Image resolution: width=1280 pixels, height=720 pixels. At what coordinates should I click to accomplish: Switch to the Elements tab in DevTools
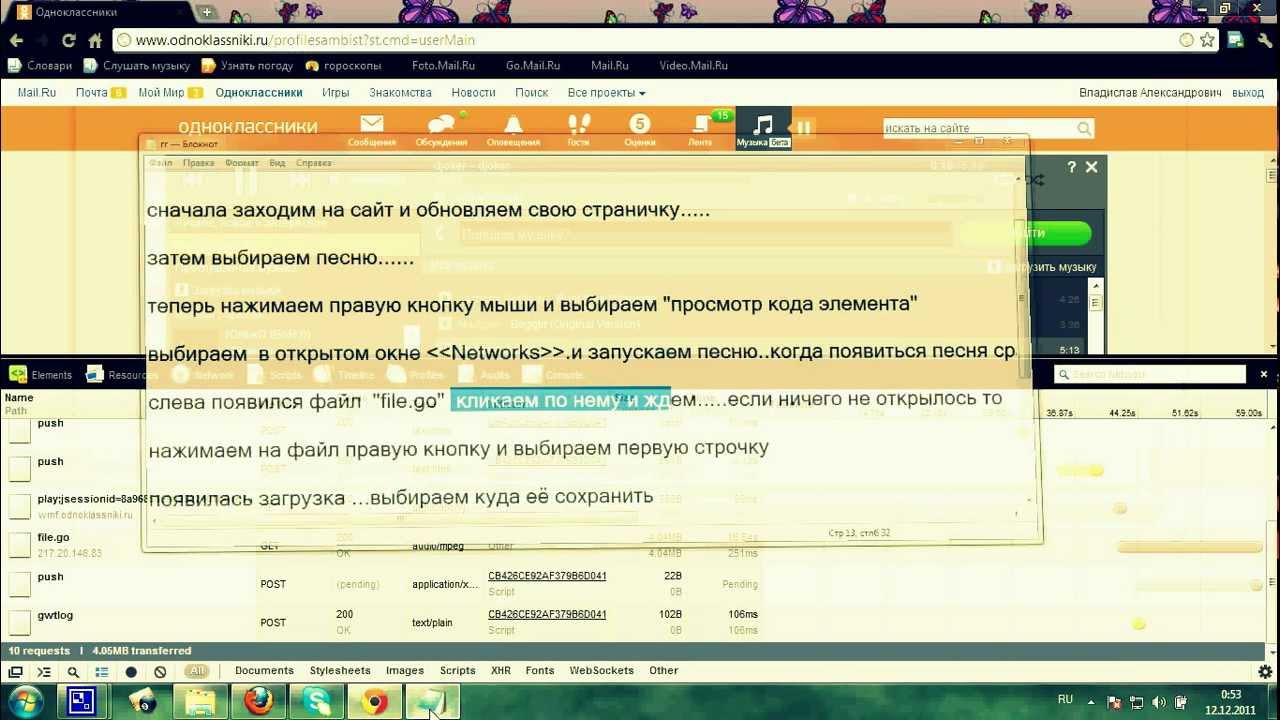40,375
